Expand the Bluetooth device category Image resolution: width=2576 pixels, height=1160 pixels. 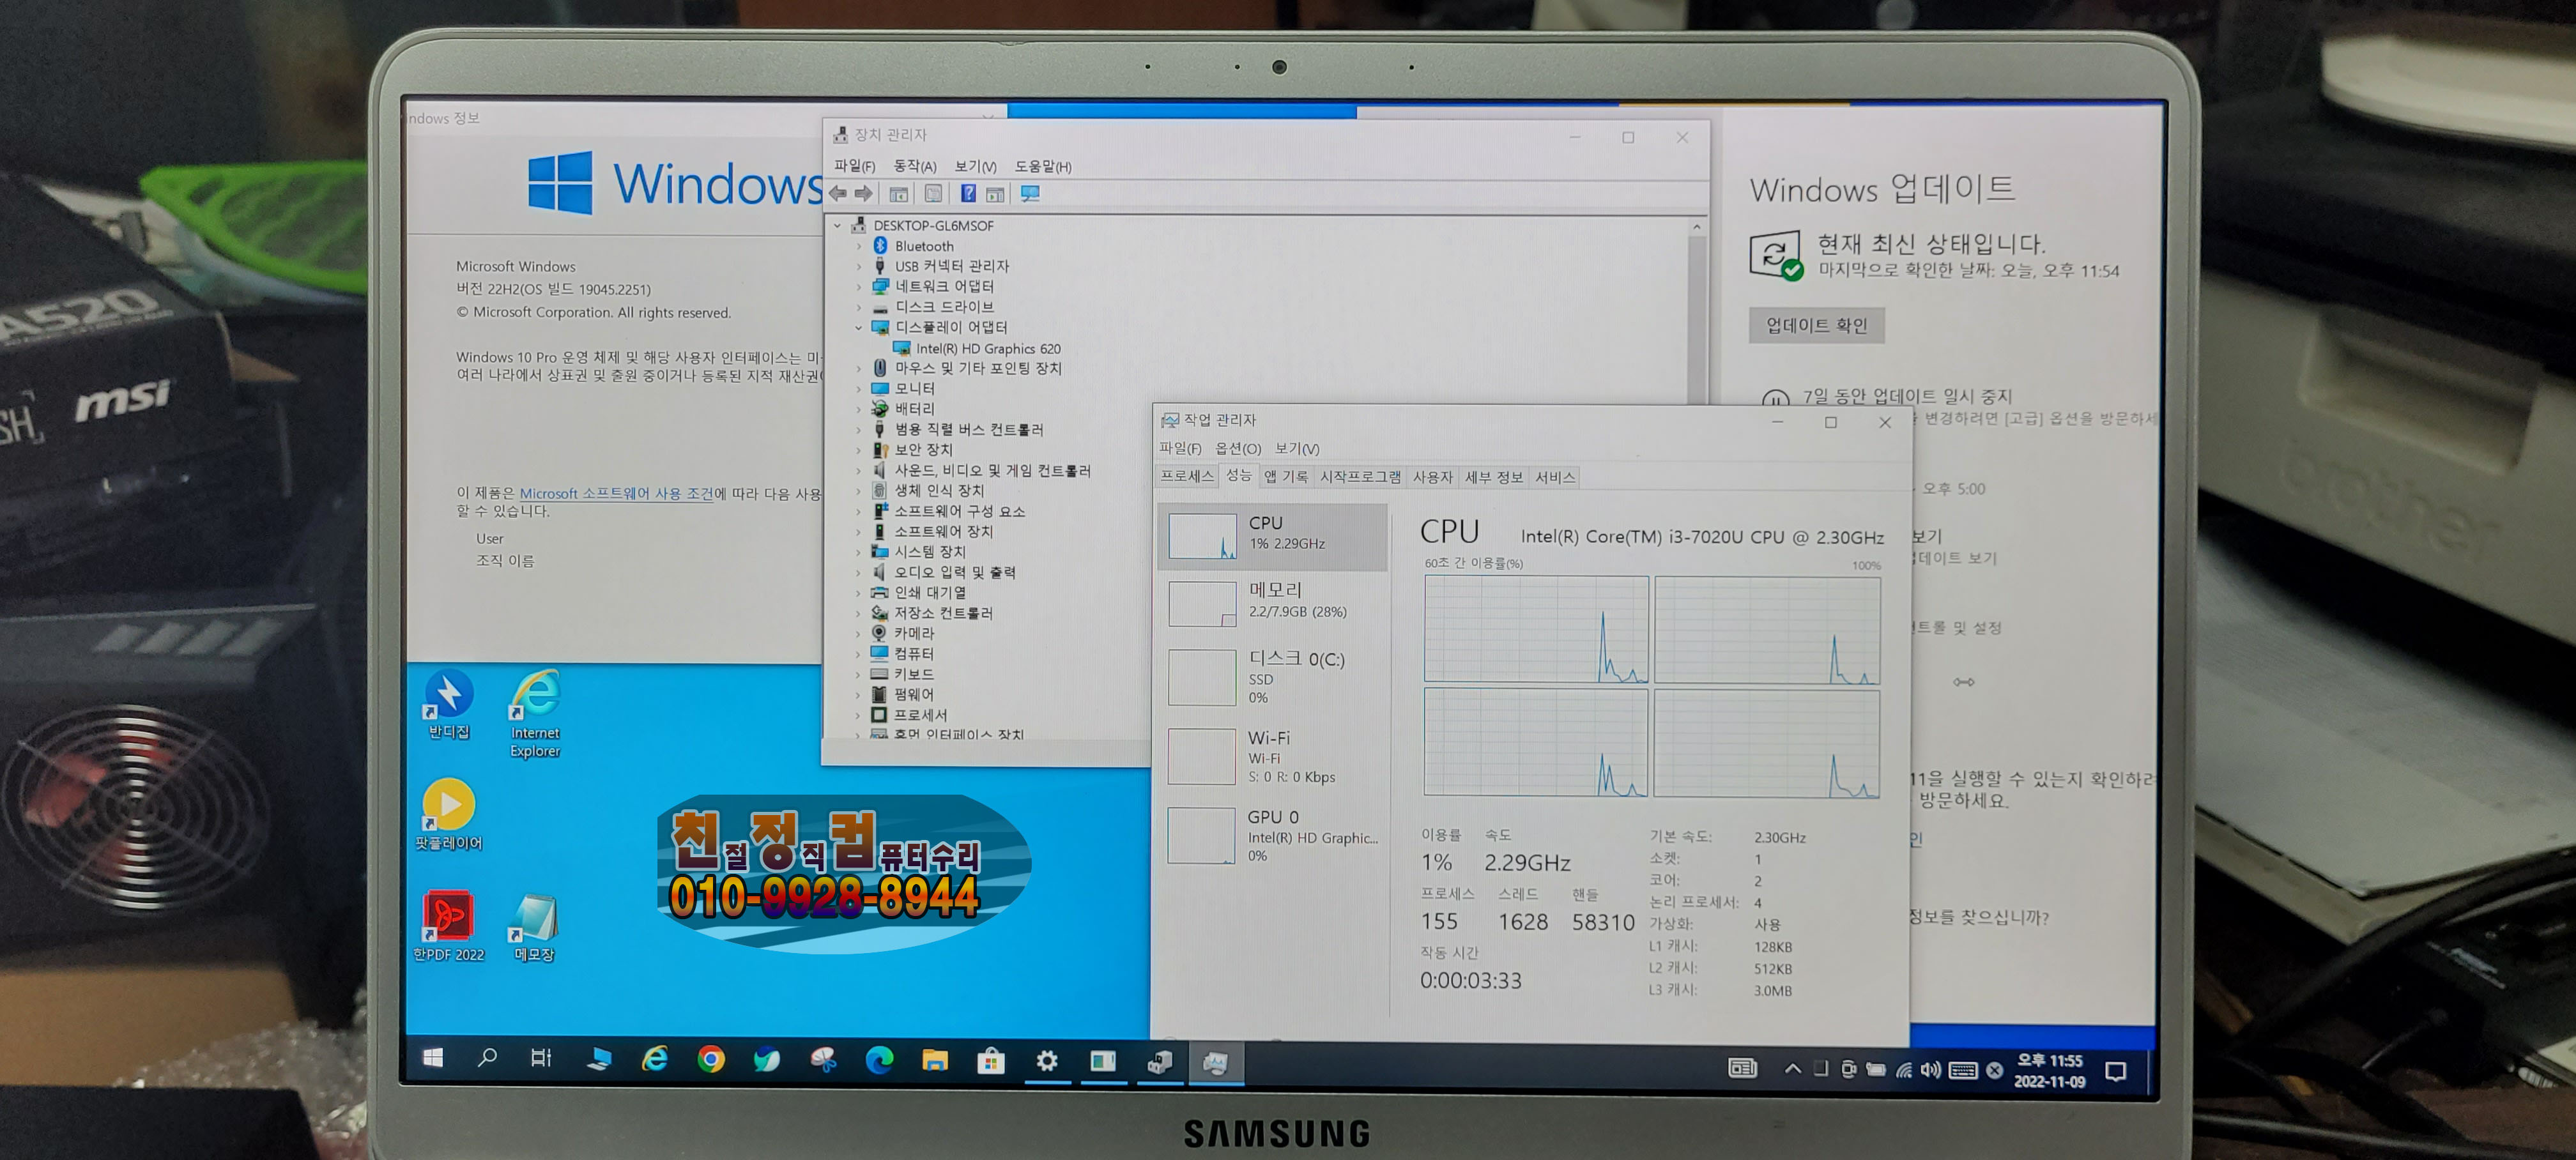pos(858,246)
